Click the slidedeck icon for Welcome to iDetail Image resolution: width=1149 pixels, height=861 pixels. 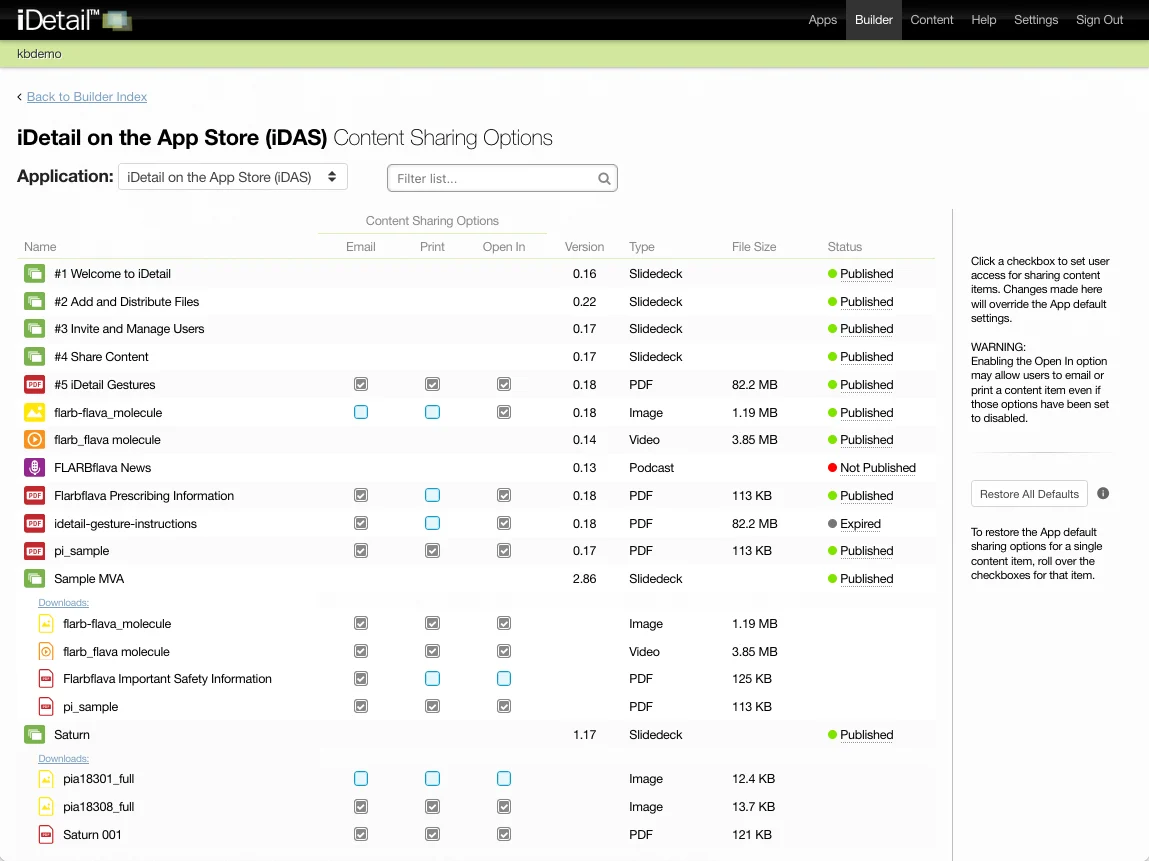(x=35, y=274)
